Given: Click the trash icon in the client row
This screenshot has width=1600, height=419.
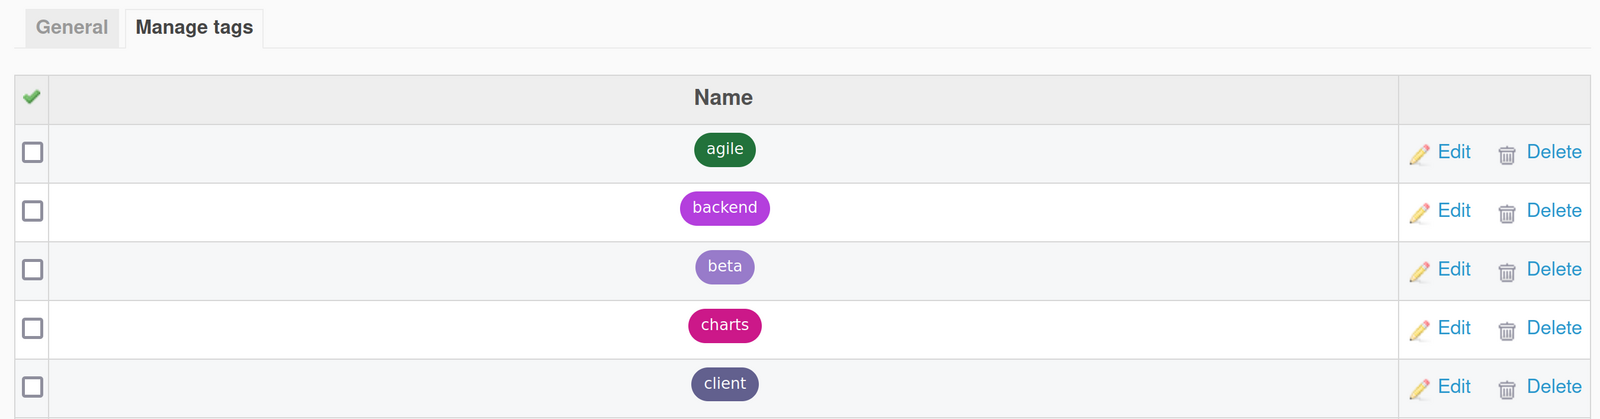Looking at the screenshot, I should [1507, 390].
